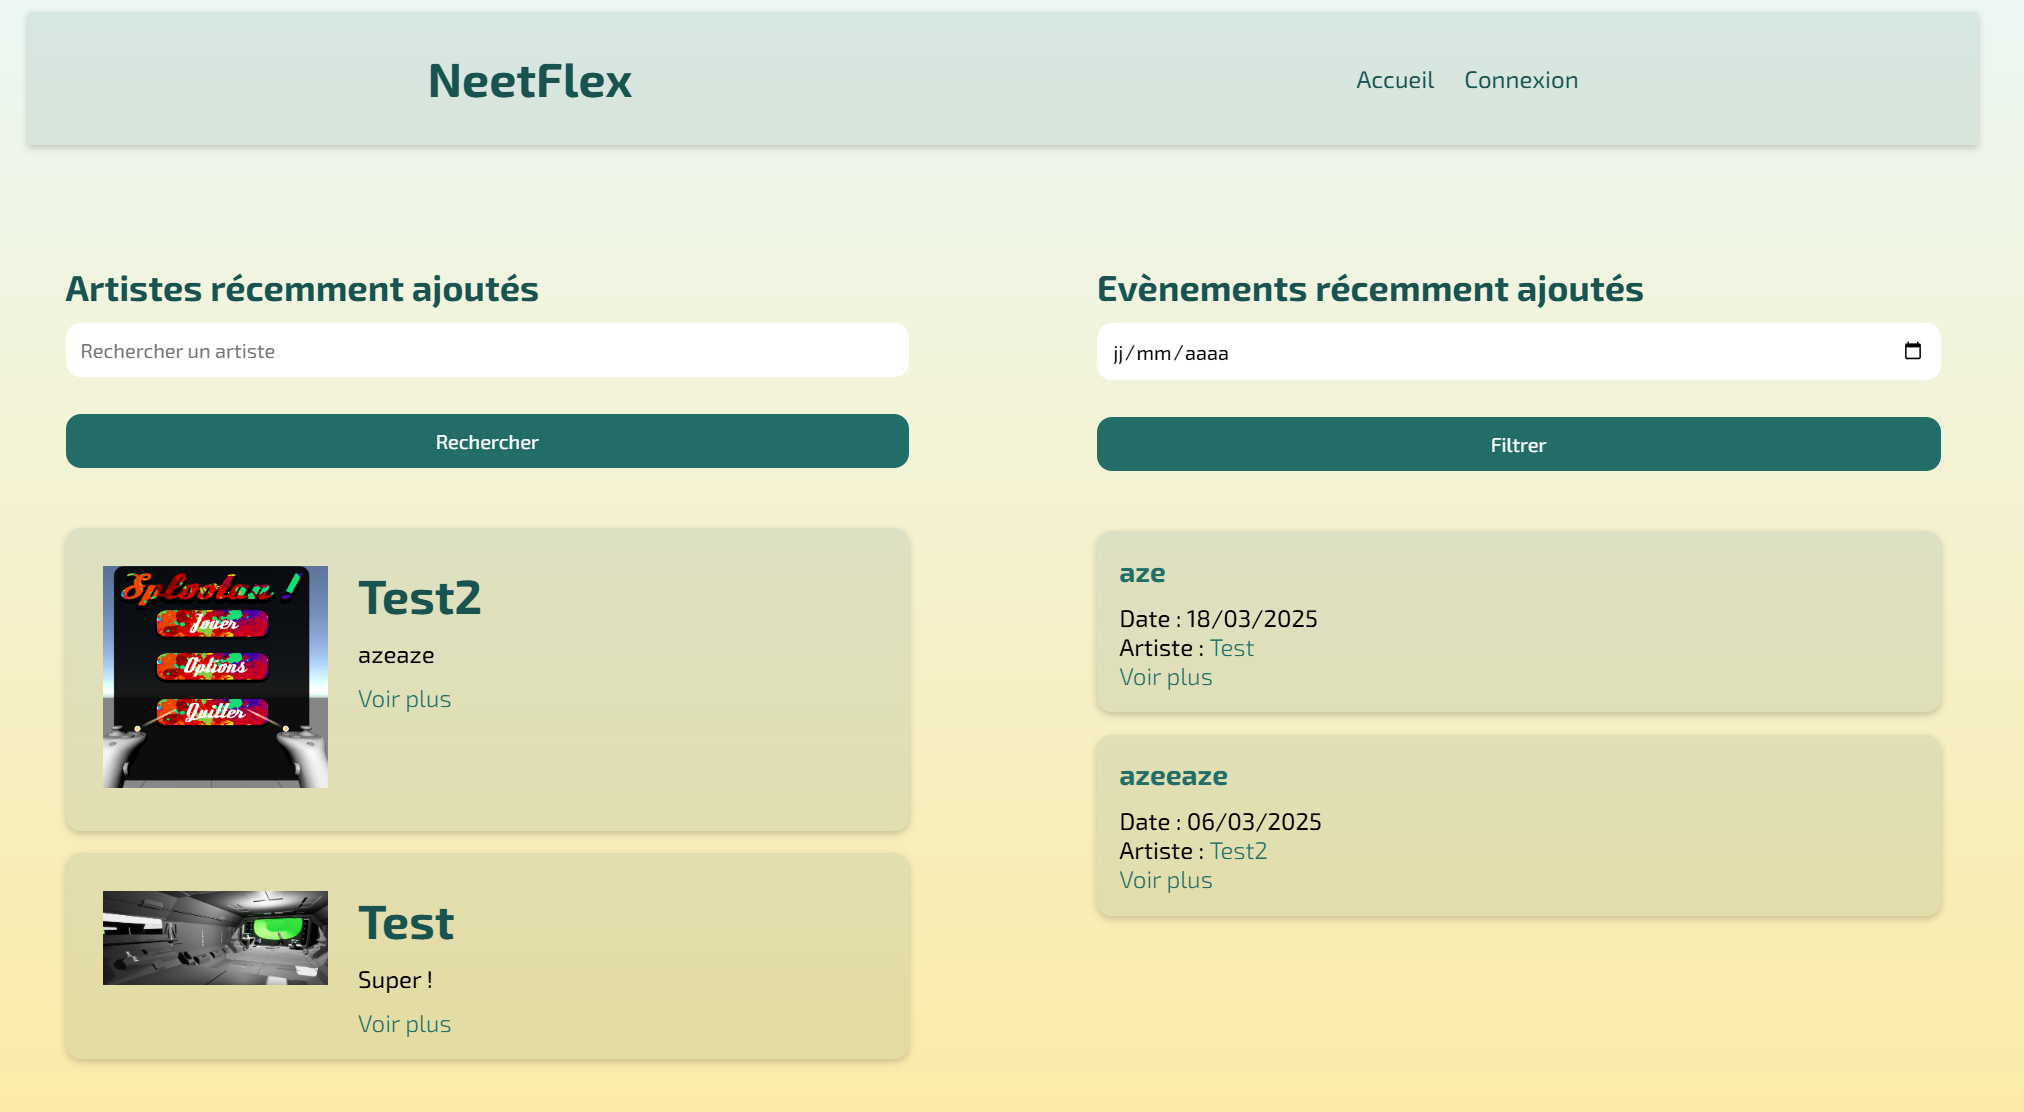Select the Test artist card title

click(406, 923)
